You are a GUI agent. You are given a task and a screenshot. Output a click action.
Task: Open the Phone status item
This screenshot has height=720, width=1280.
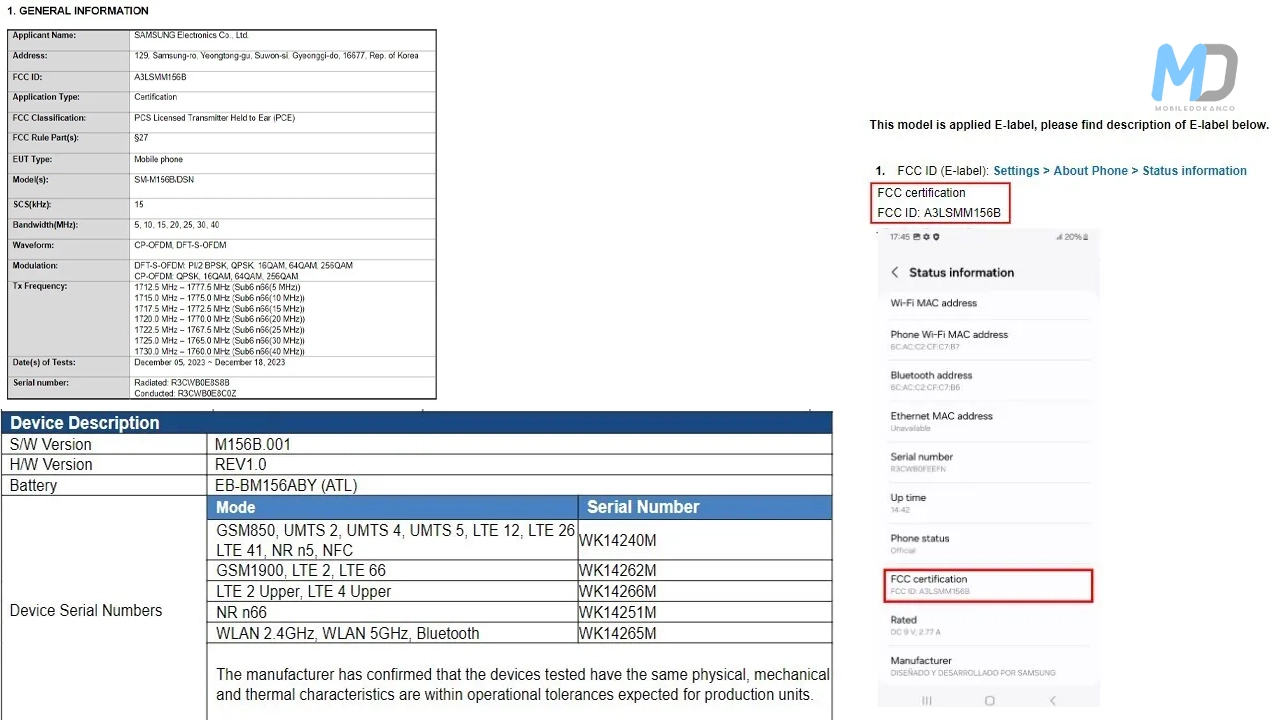coord(919,543)
